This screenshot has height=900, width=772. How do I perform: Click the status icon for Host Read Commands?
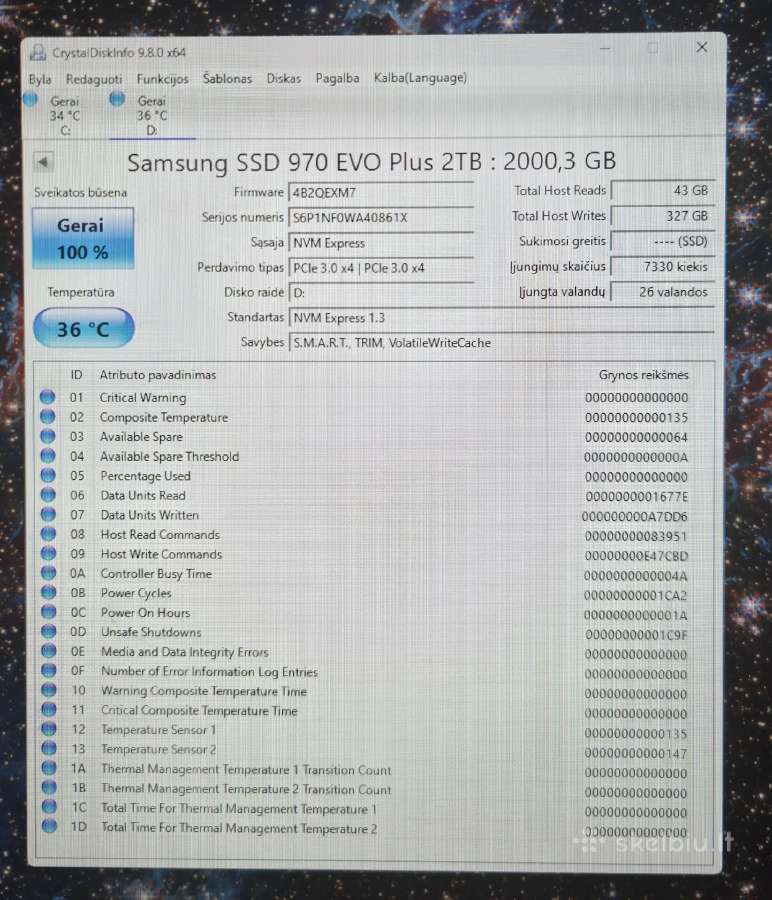48,533
